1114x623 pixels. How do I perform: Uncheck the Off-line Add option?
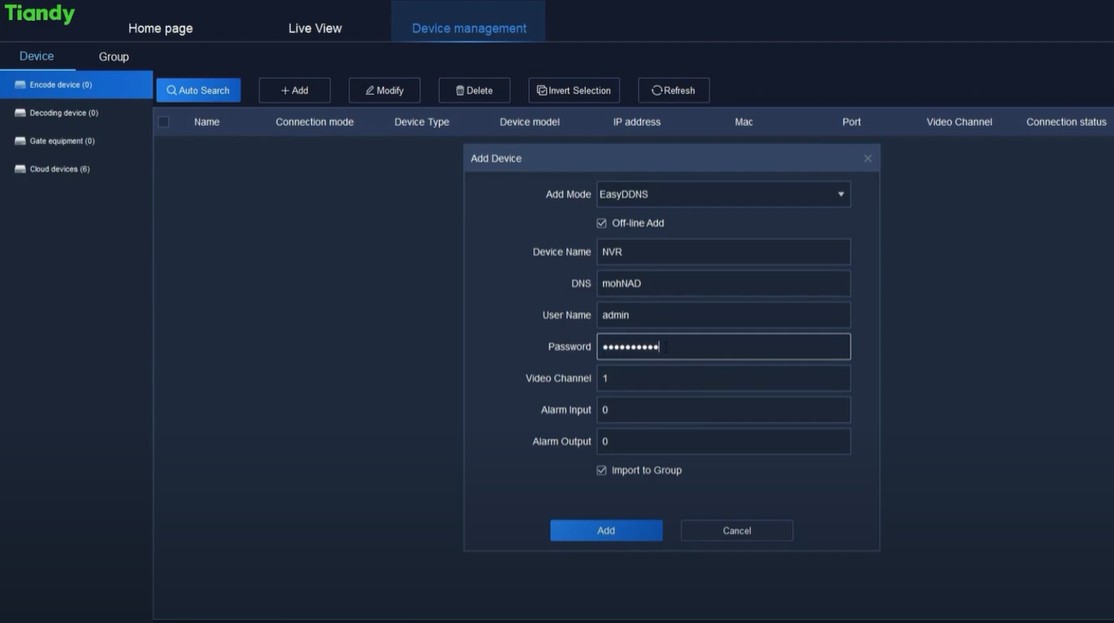coord(600,222)
